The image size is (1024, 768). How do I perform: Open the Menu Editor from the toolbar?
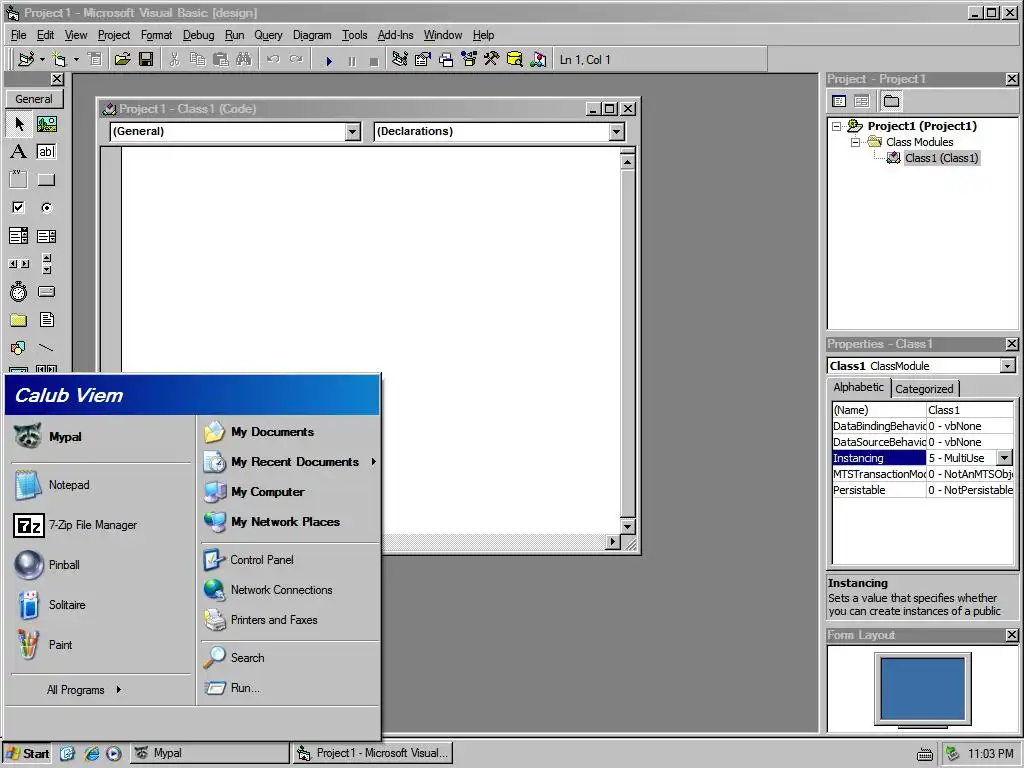click(x=95, y=60)
